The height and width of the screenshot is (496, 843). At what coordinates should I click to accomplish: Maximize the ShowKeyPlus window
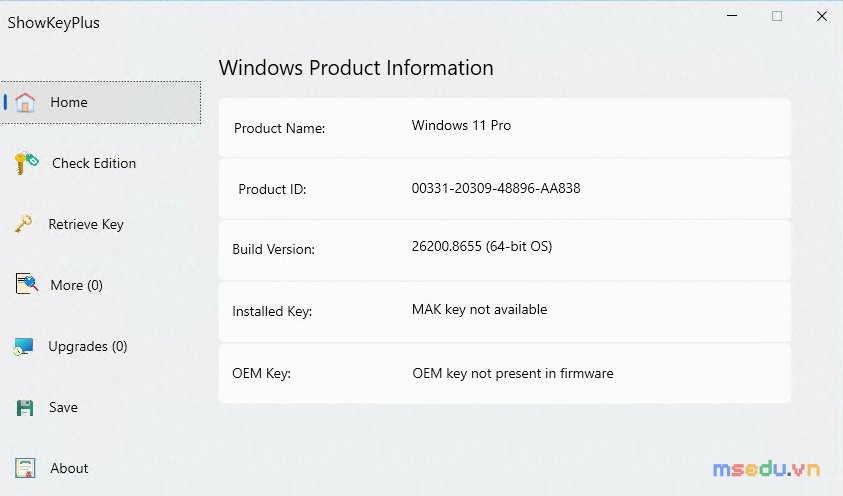pos(777,16)
